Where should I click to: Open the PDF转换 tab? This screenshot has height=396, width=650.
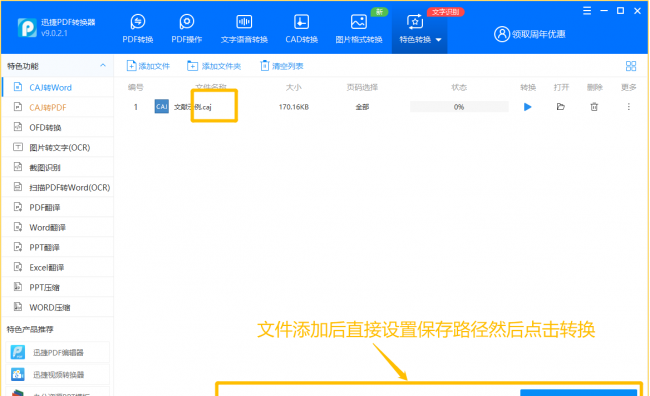pos(138,28)
